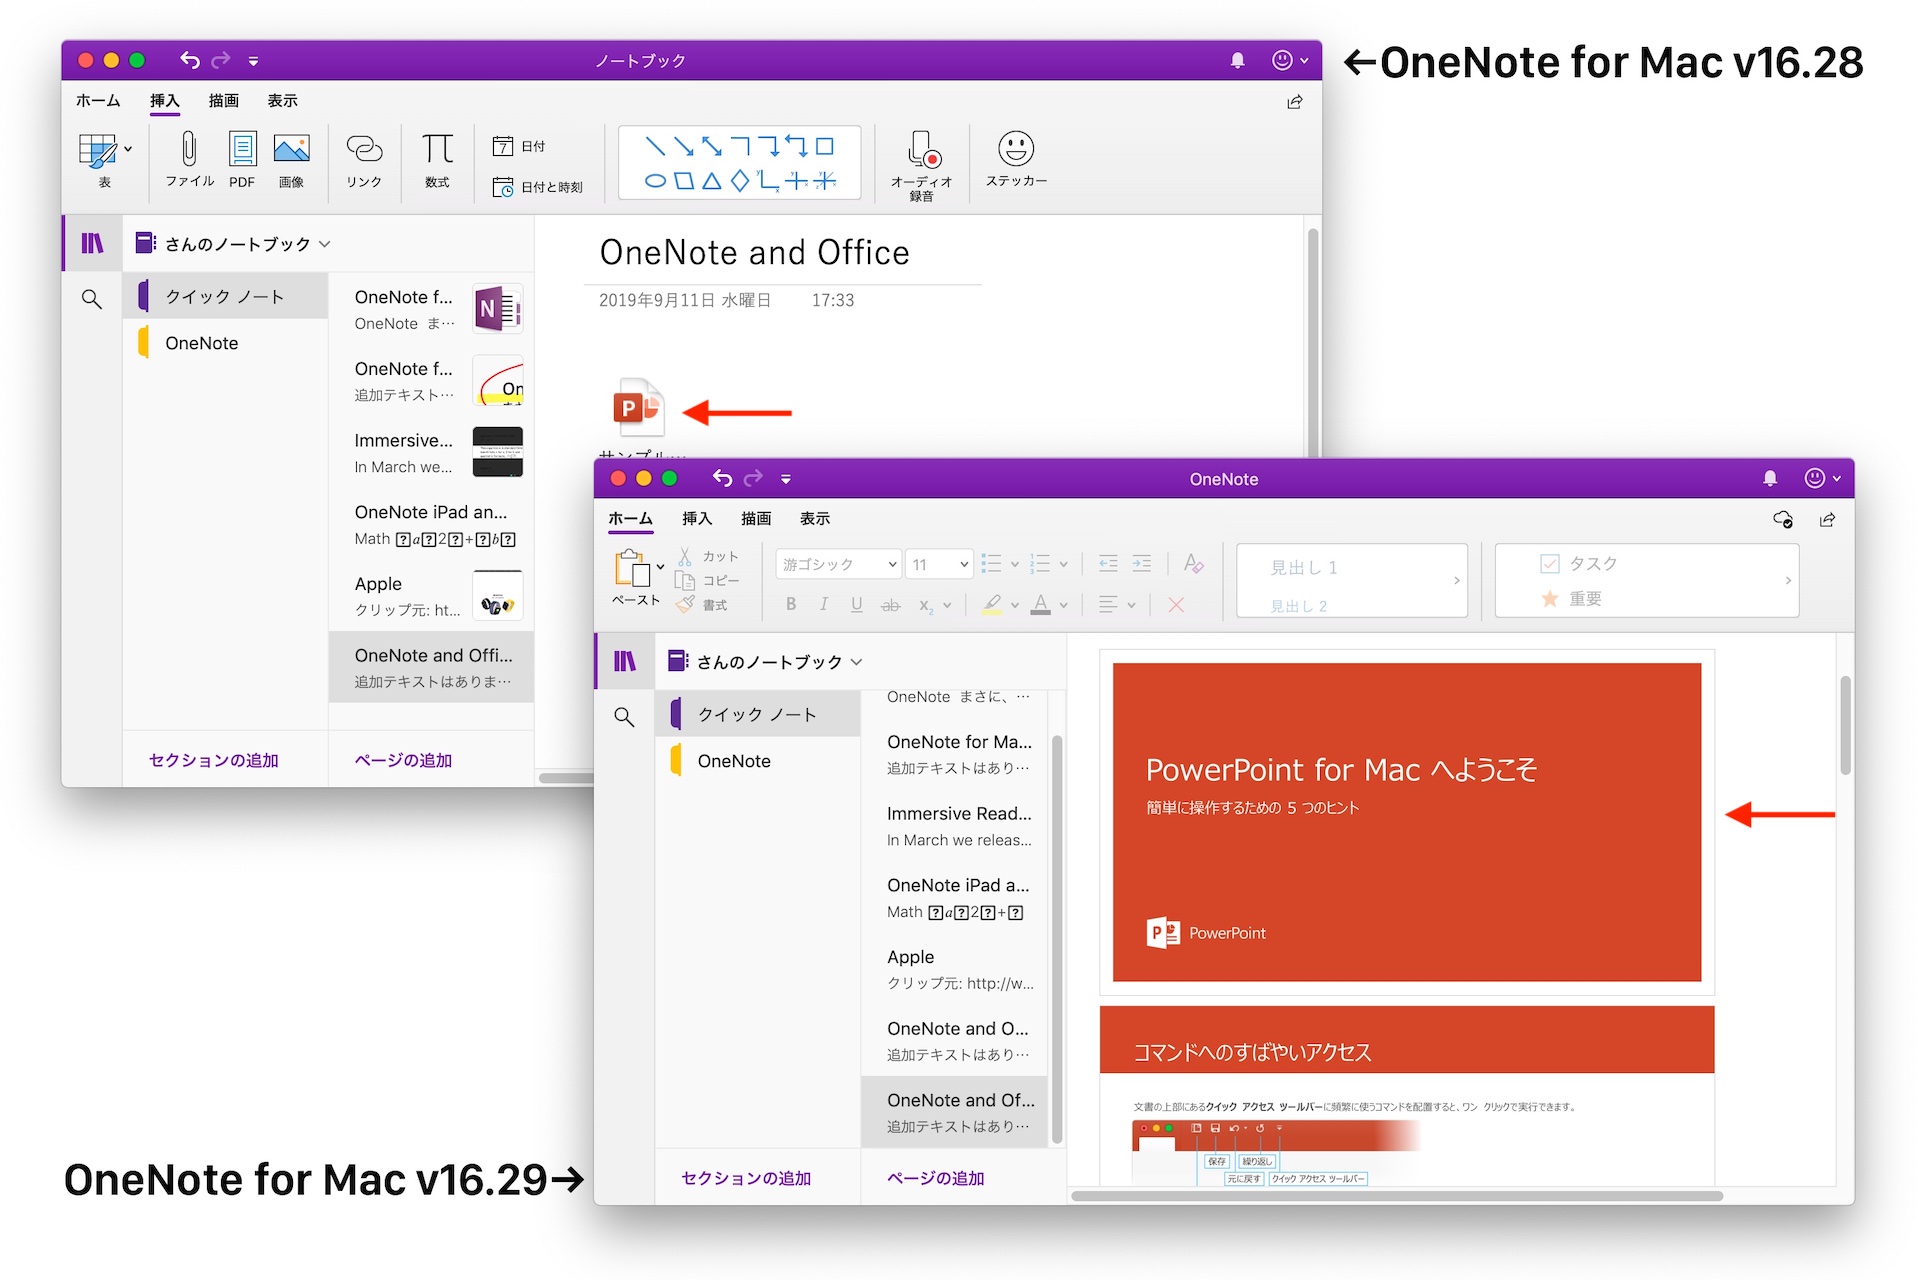Open search in the front window sidebar
Viewport: 1920px width, 1280px height.
[624, 717]
